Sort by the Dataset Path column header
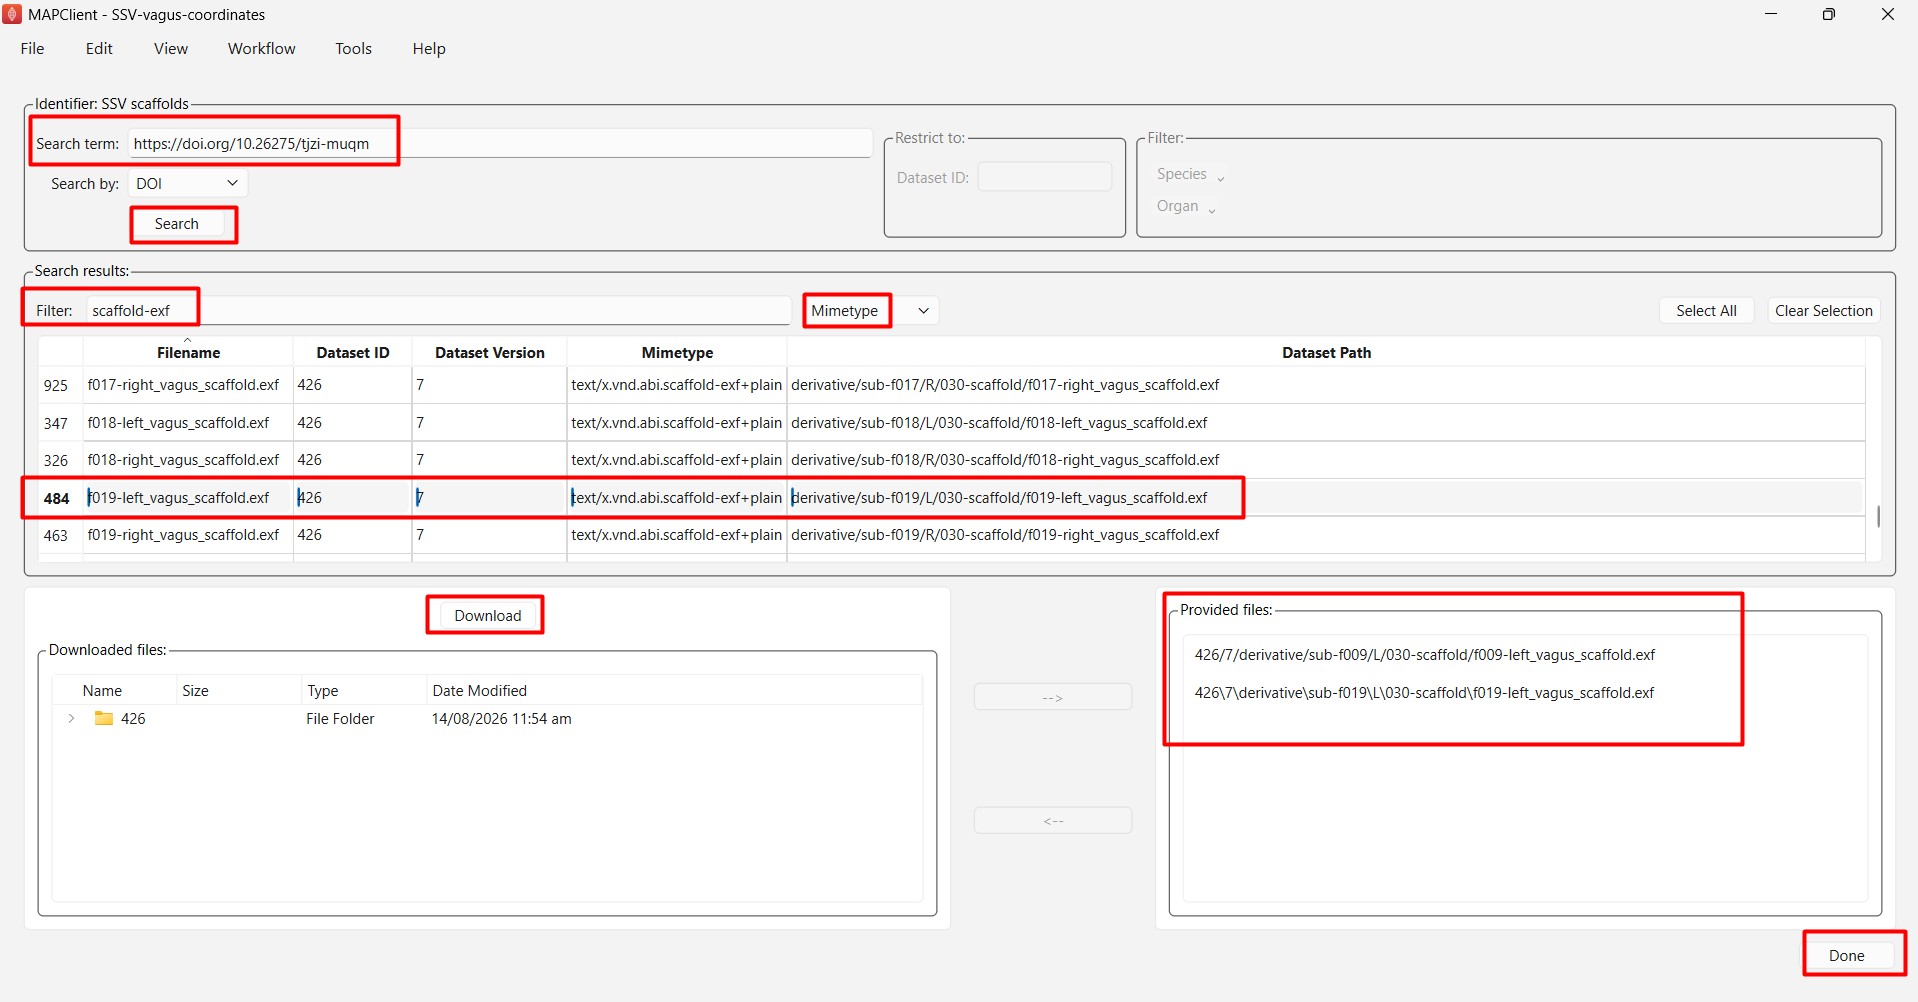The height and width of the screenshot is (1002, 1918). [1326, 353]
